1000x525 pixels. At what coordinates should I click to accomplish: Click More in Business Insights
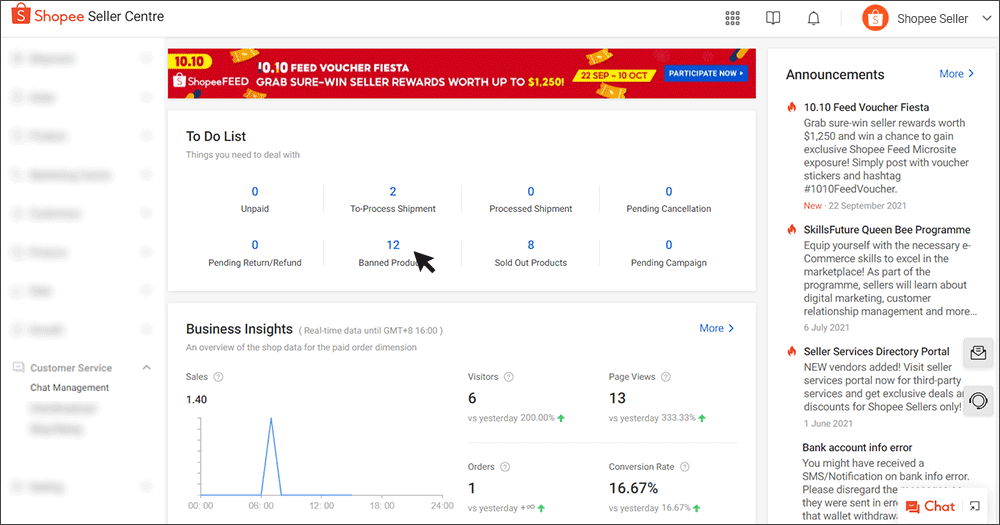pyautogui.click(x=717, y=328)
